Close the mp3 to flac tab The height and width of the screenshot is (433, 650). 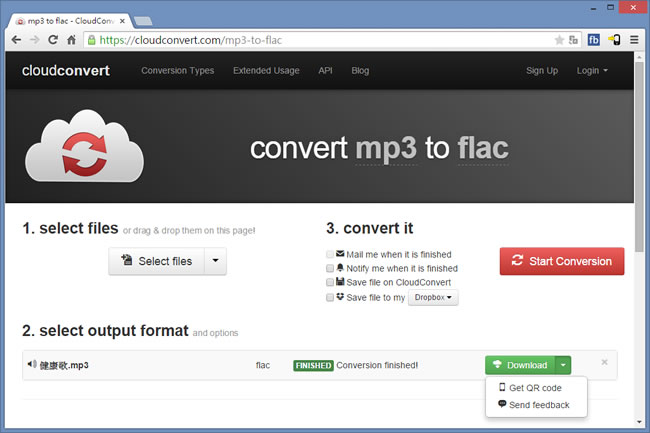(122, 21)
